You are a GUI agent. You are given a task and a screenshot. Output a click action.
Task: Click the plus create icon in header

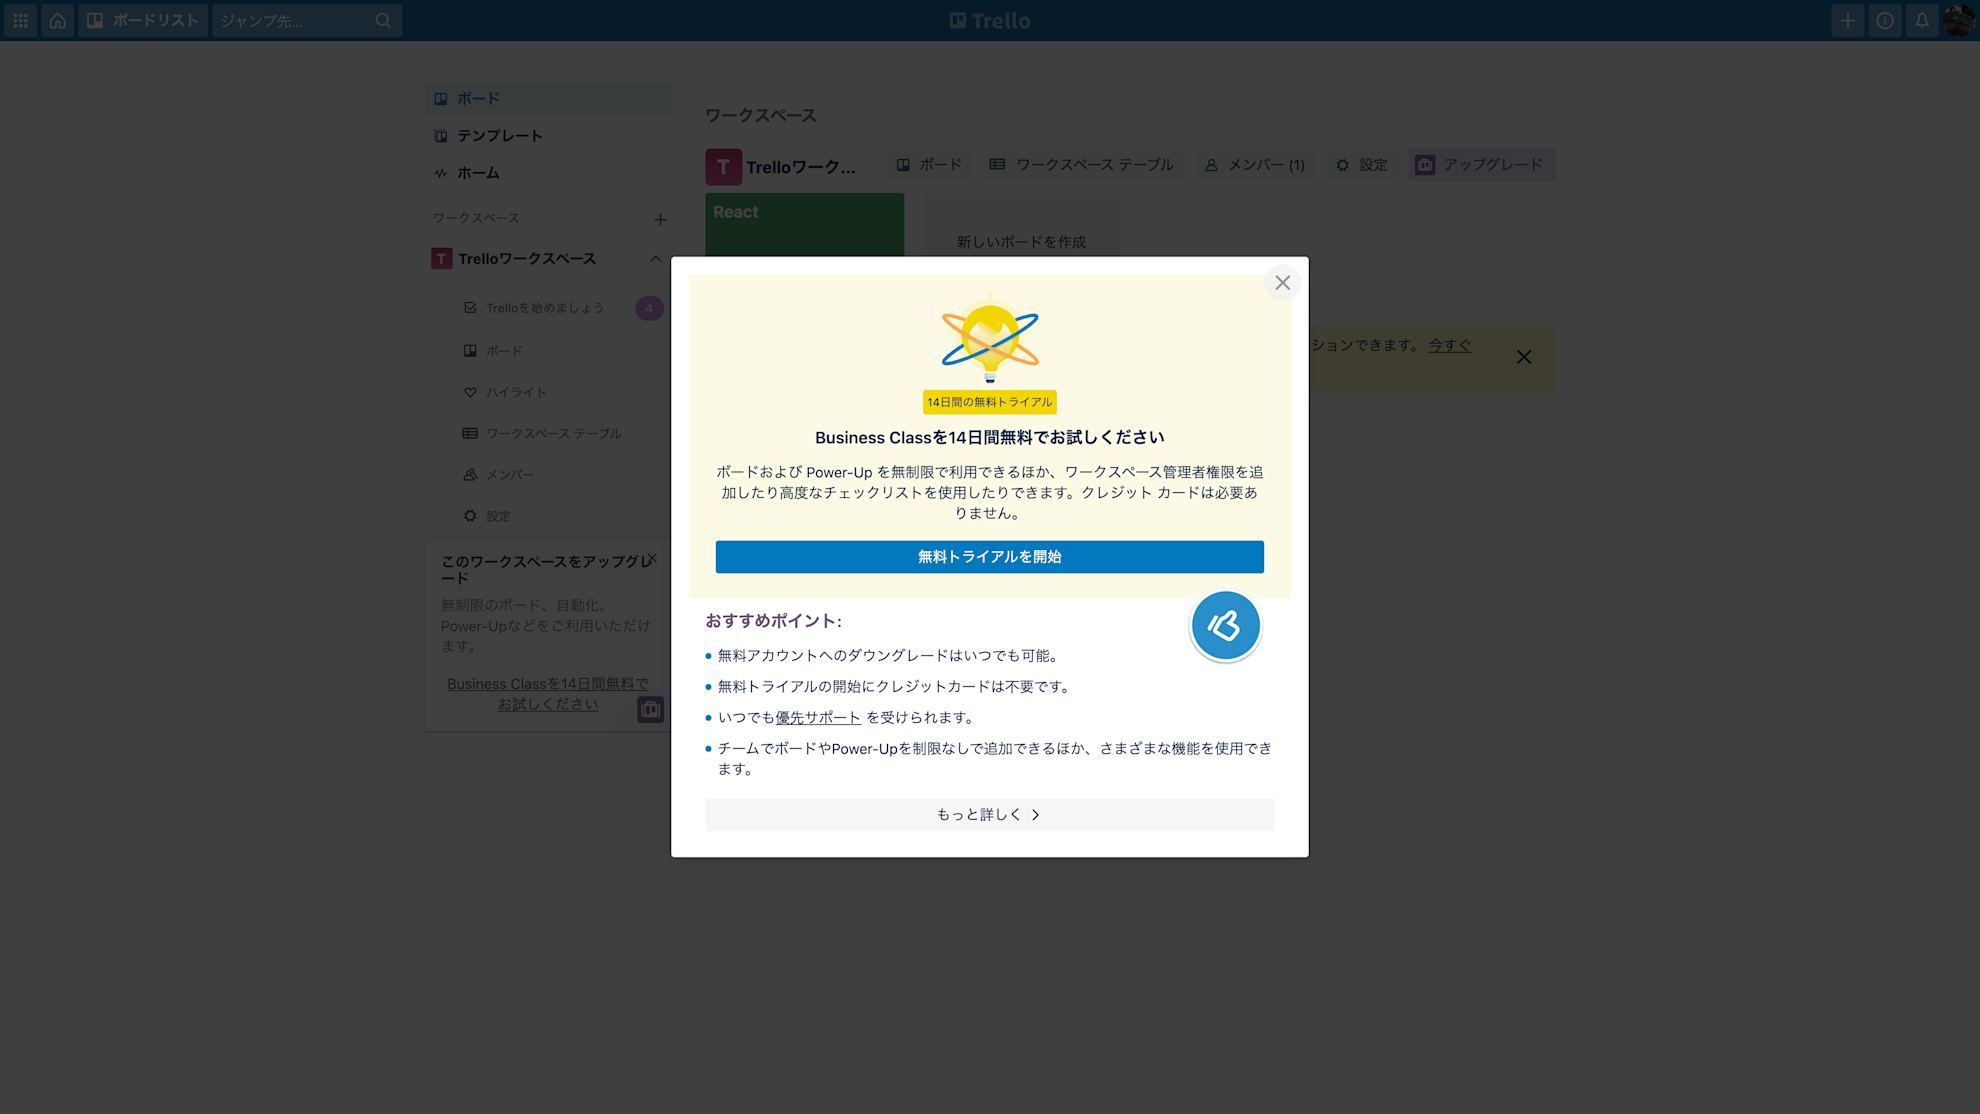click(x=1847, y=20)
